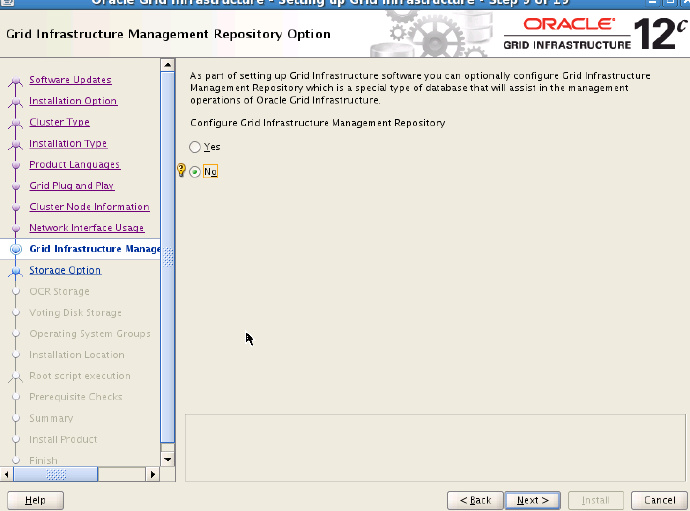Open the Software Updates step link
690x511 pixels.
click(70, 80)
